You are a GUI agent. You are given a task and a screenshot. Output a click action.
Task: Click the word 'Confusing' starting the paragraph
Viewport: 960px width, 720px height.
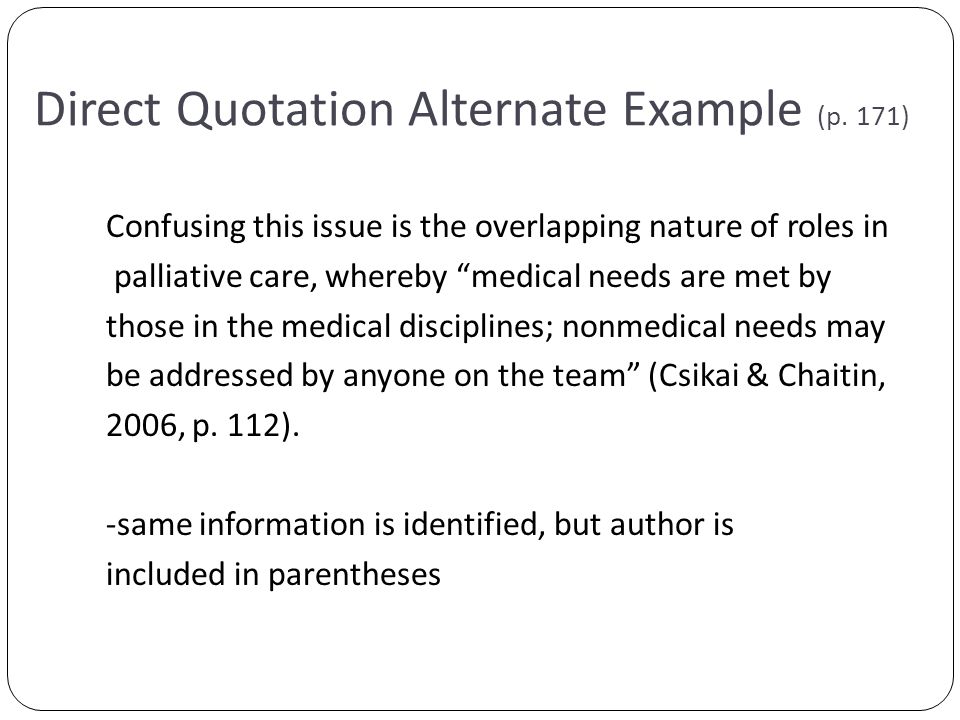point(175,228)
